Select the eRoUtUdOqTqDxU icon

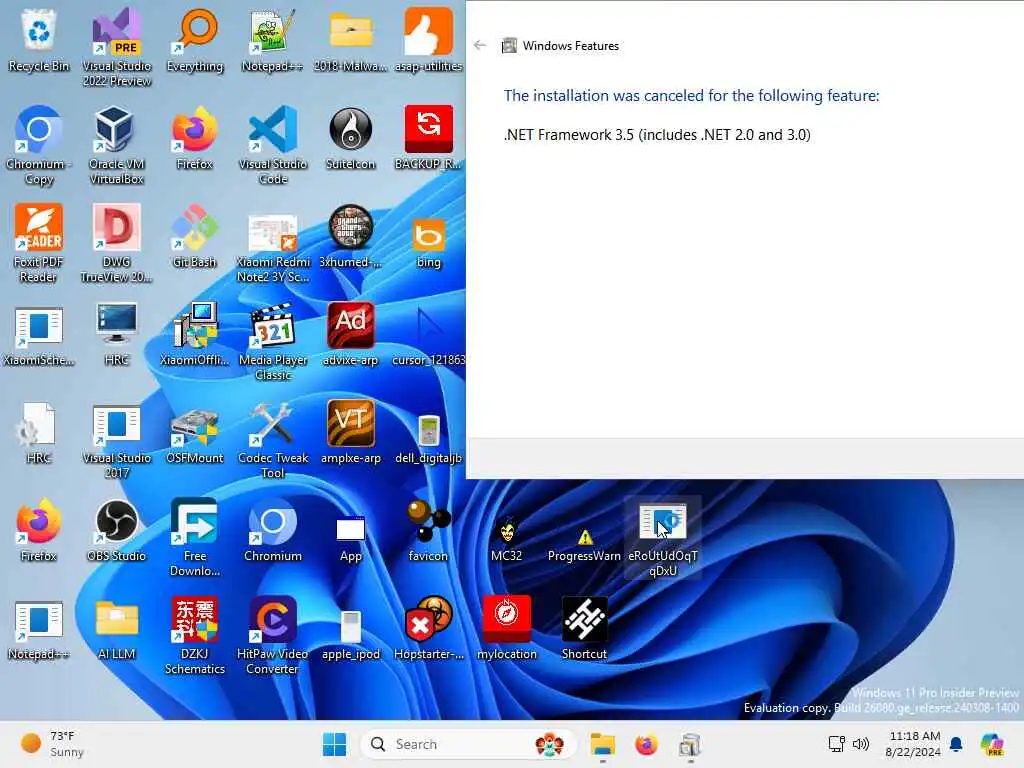pyautogui.click(x=663, y=537)
